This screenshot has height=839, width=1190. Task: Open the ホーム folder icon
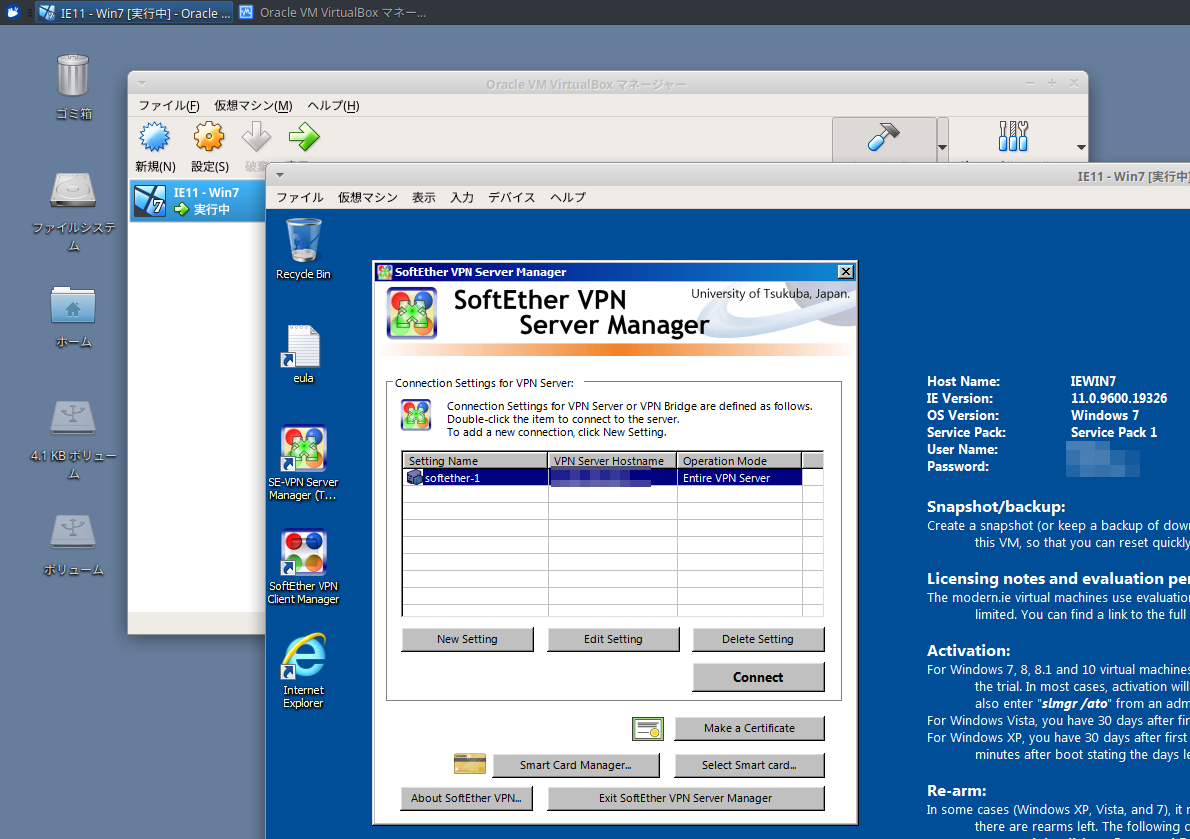(73, 306)
